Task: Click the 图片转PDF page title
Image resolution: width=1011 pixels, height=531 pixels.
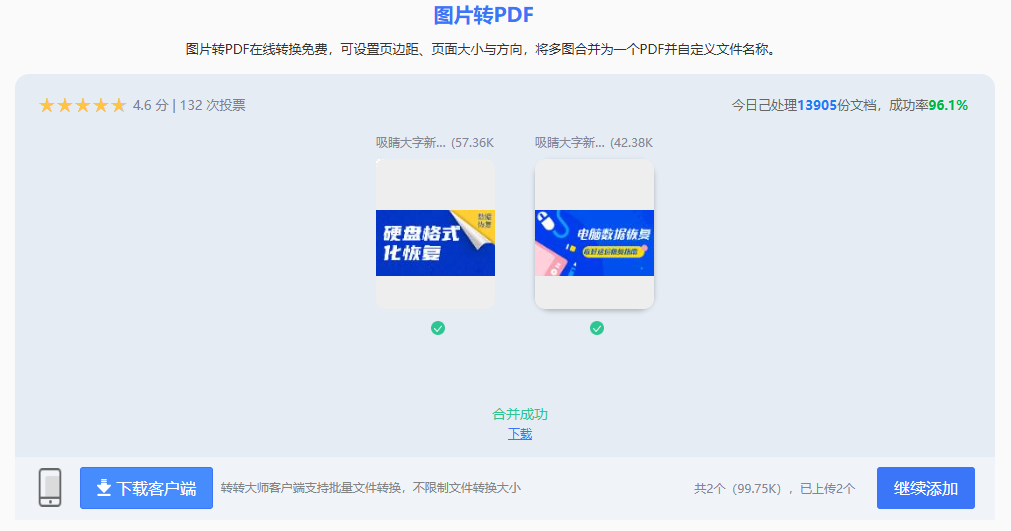Action: tap(484, 15)
